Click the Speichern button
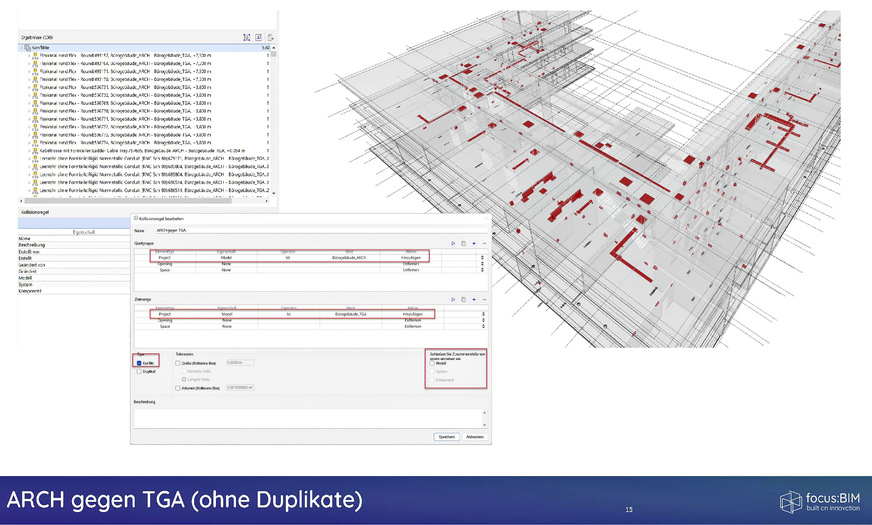872x525 pixels. click(x=445, y=437)
